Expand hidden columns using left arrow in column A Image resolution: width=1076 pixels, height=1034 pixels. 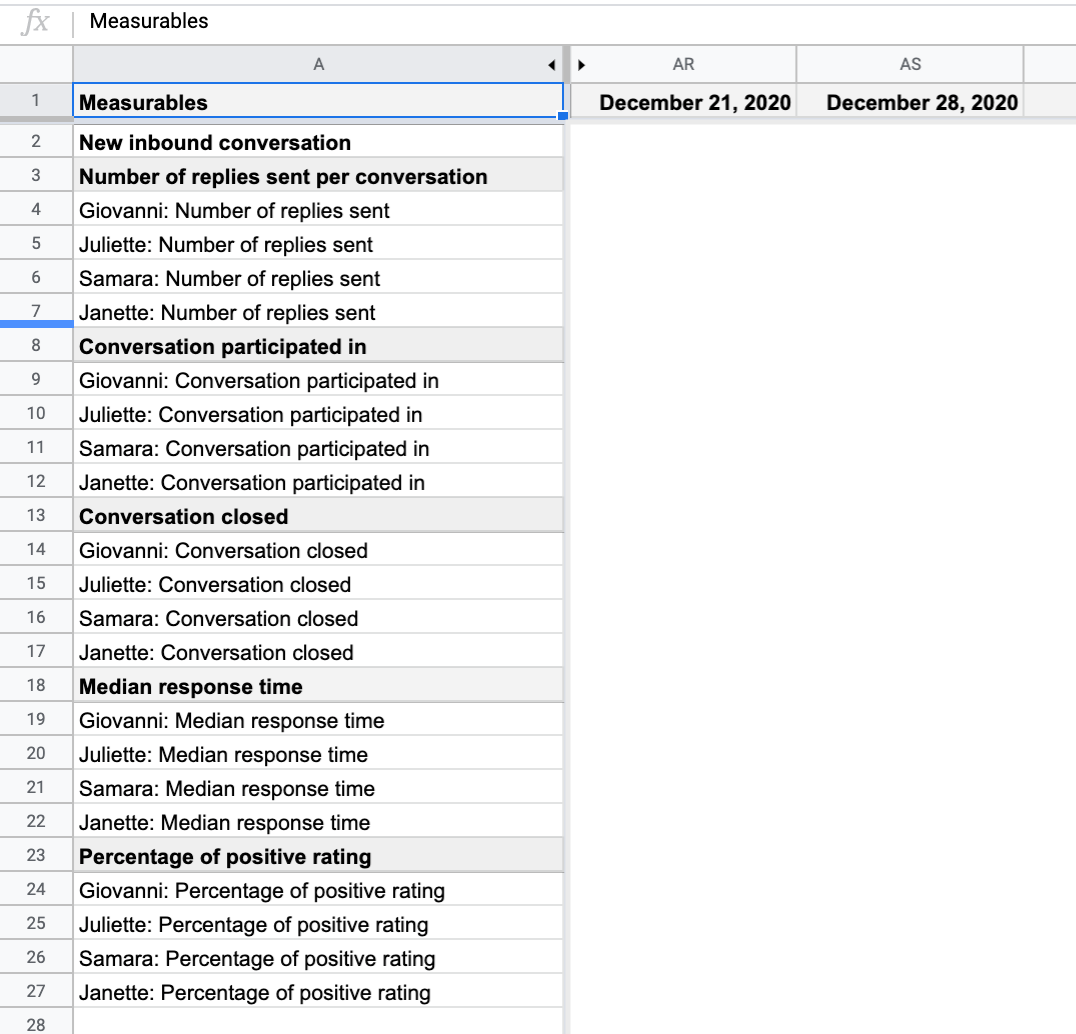(x=552, y=65)
